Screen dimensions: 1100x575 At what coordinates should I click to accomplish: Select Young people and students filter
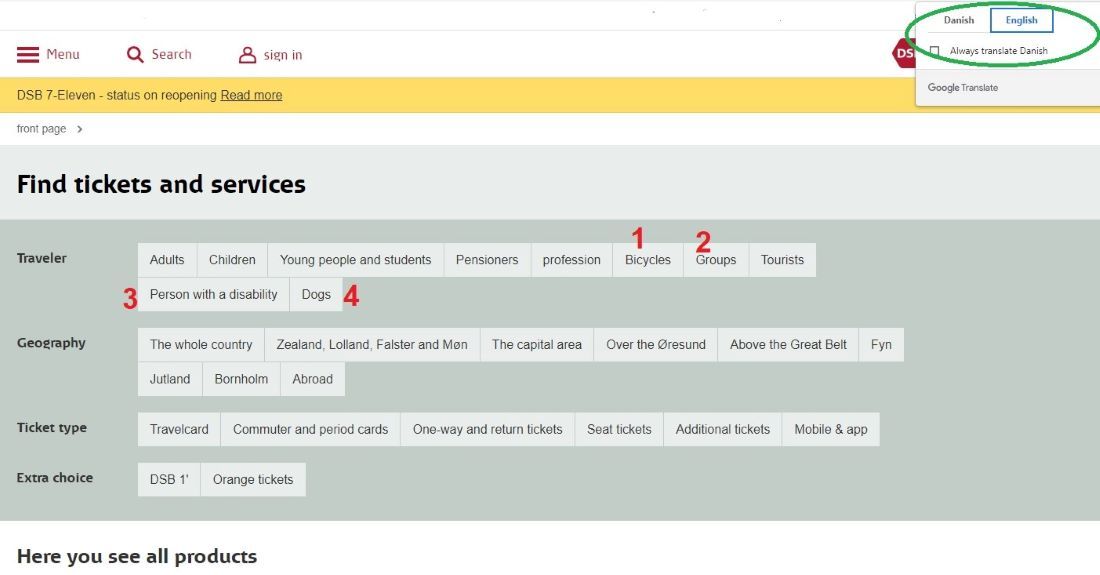click(x=356, y=260)
